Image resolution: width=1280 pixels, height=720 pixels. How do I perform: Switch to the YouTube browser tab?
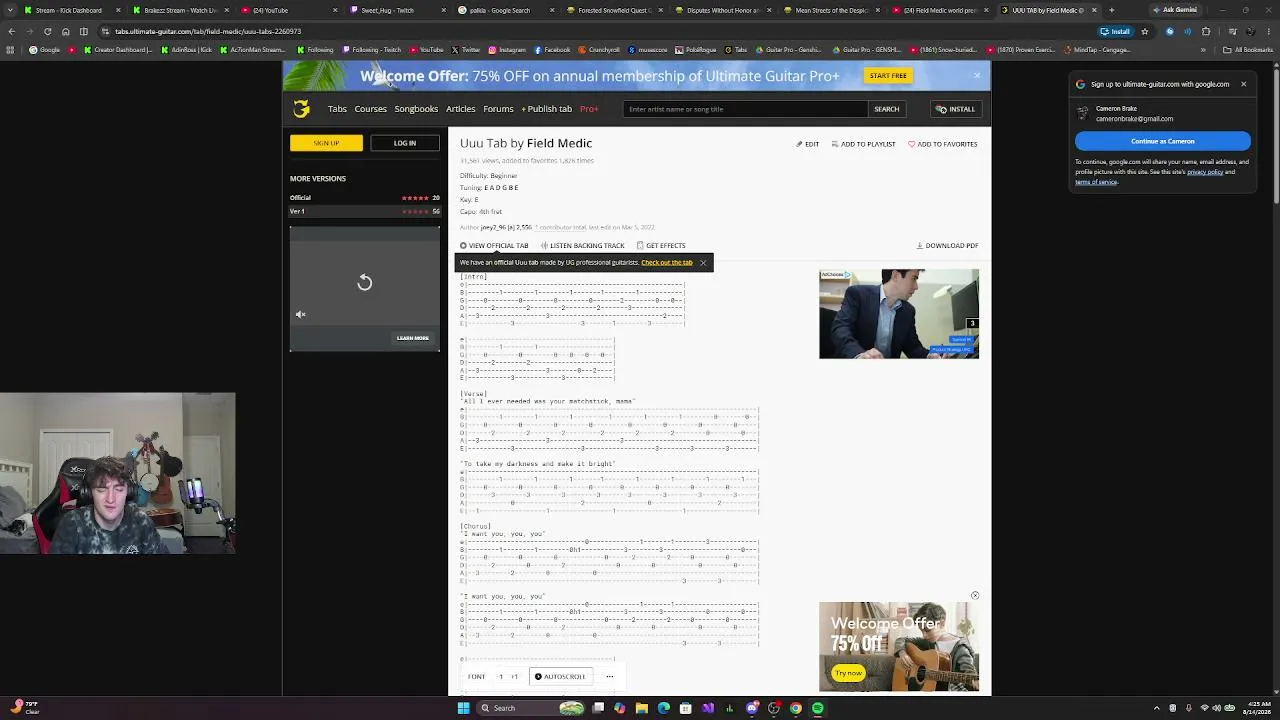coord(290,10)
